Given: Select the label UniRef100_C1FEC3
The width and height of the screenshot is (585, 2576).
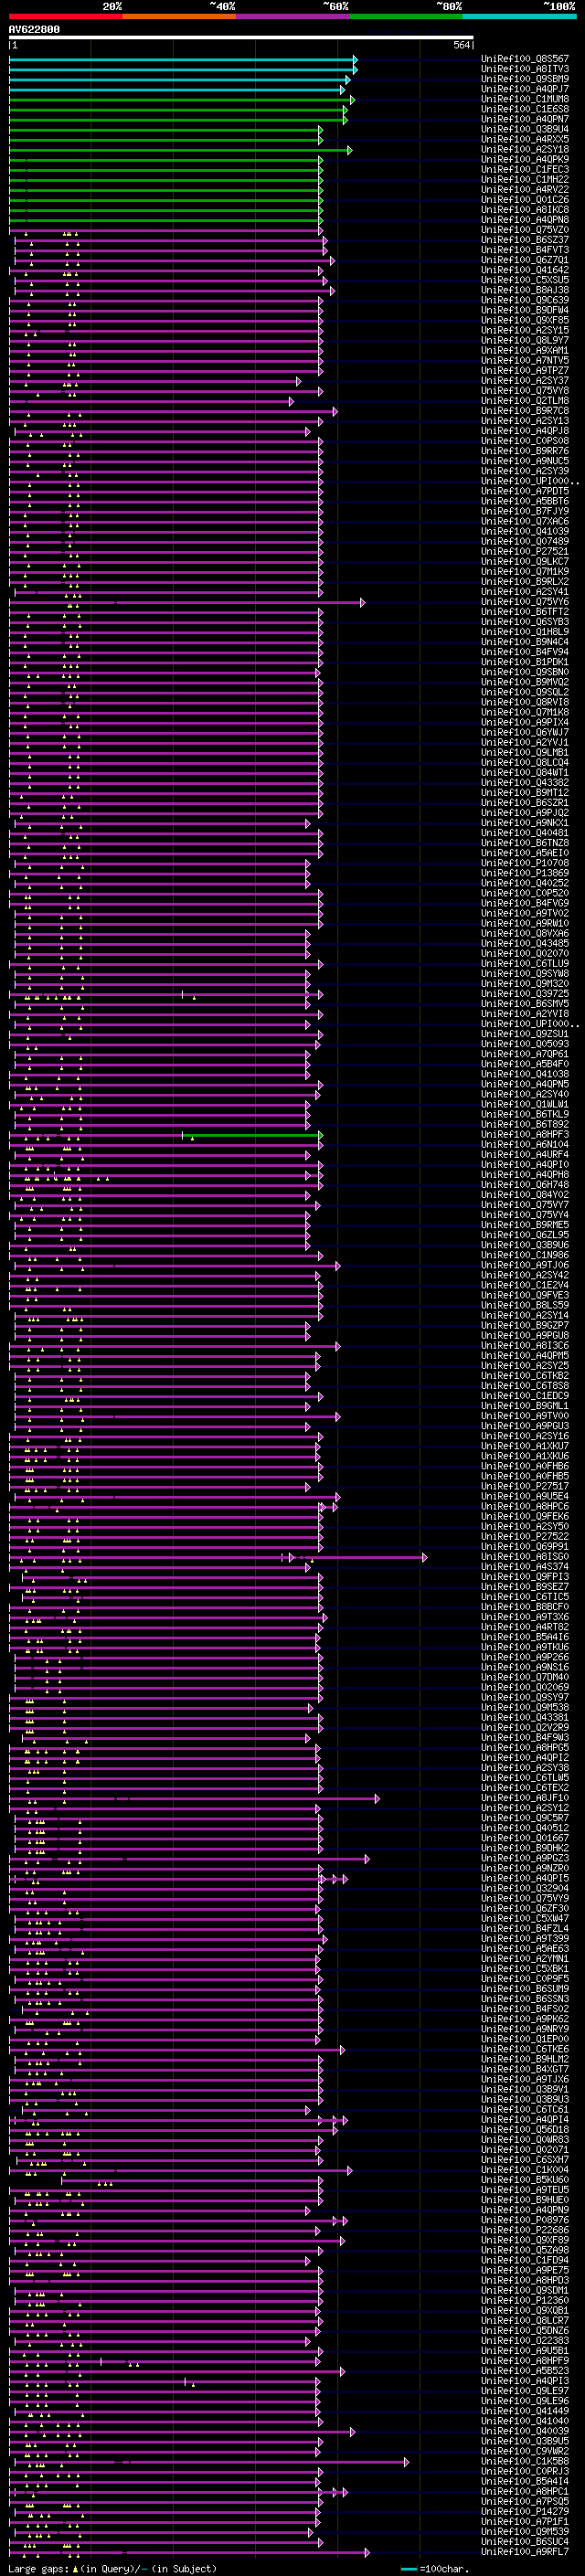Looking at the screenshot, I should 525,169.
